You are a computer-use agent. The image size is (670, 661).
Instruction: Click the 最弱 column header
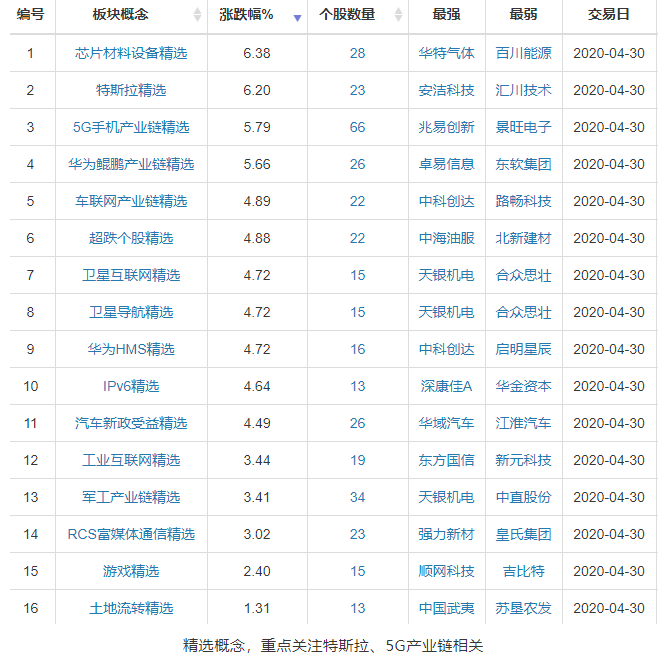pos(523,15)
